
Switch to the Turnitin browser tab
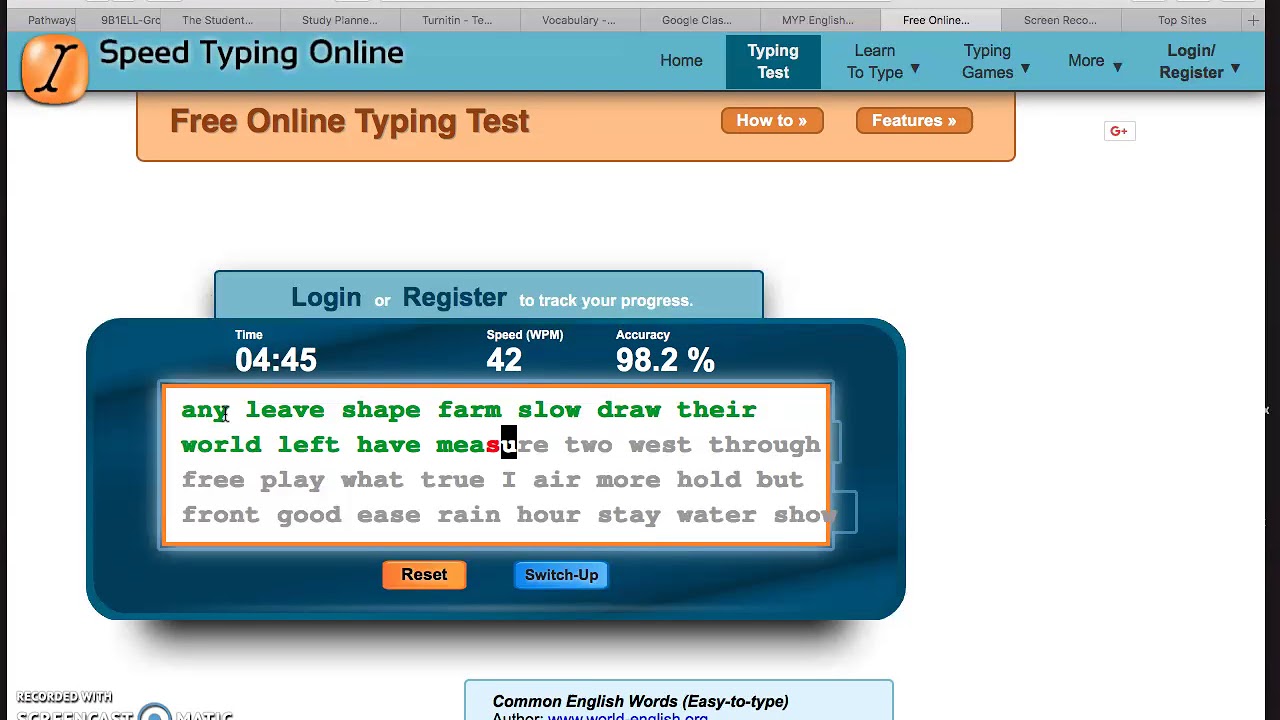click(457, 20)
